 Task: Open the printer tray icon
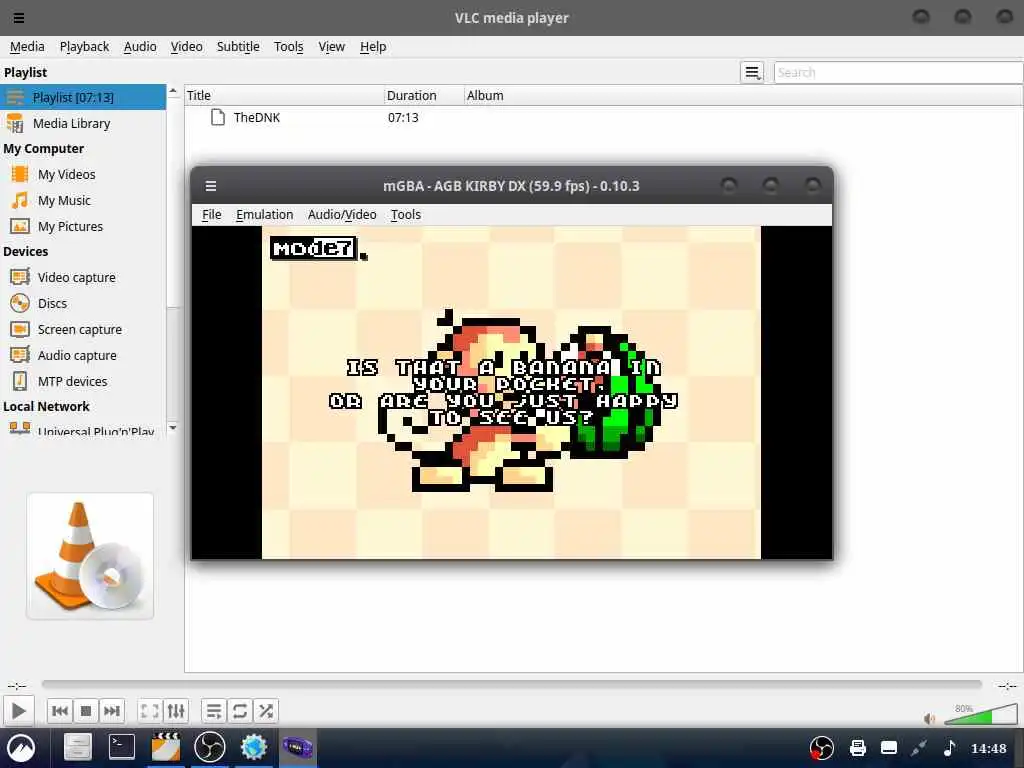coord(857,748)
